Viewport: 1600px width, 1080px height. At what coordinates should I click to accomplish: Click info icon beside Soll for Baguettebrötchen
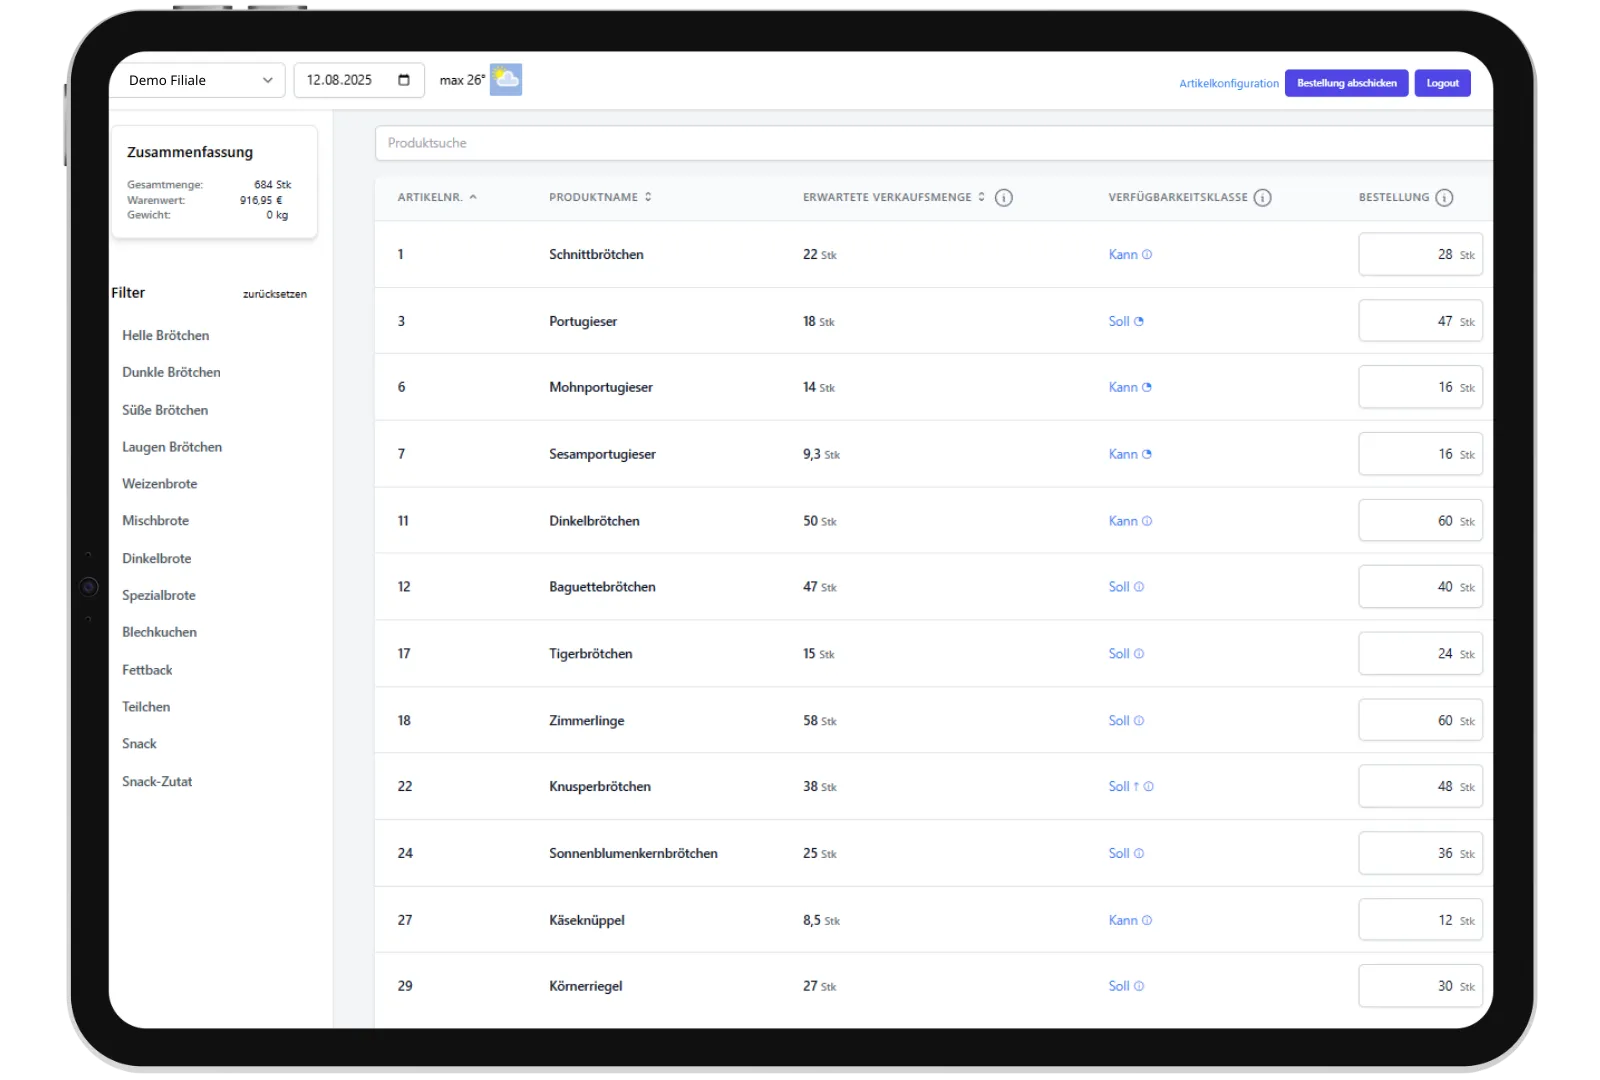(x=1139, y=587)
